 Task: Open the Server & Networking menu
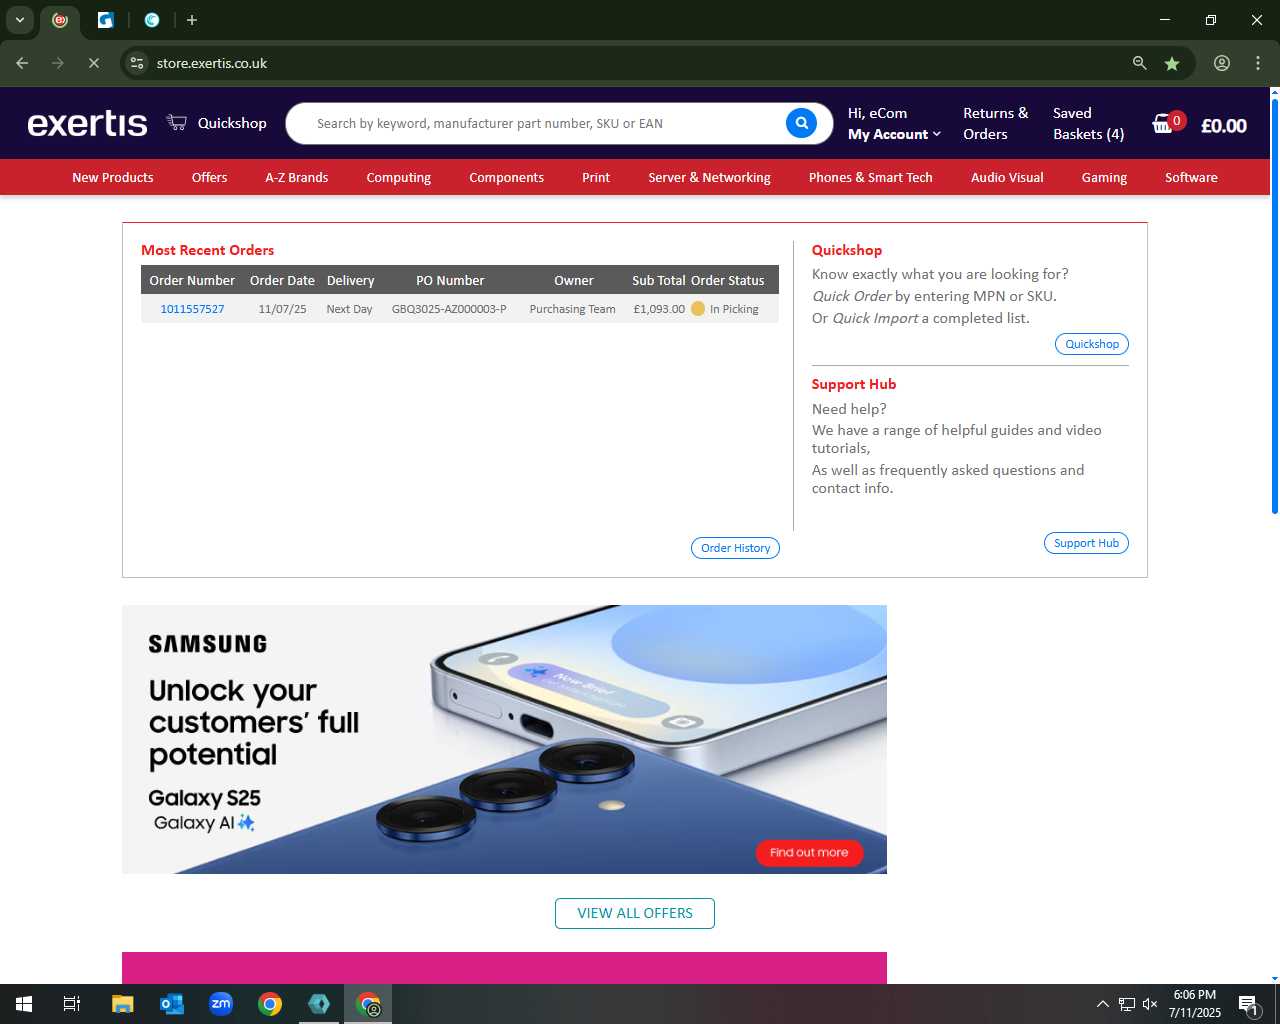point(709,177)
